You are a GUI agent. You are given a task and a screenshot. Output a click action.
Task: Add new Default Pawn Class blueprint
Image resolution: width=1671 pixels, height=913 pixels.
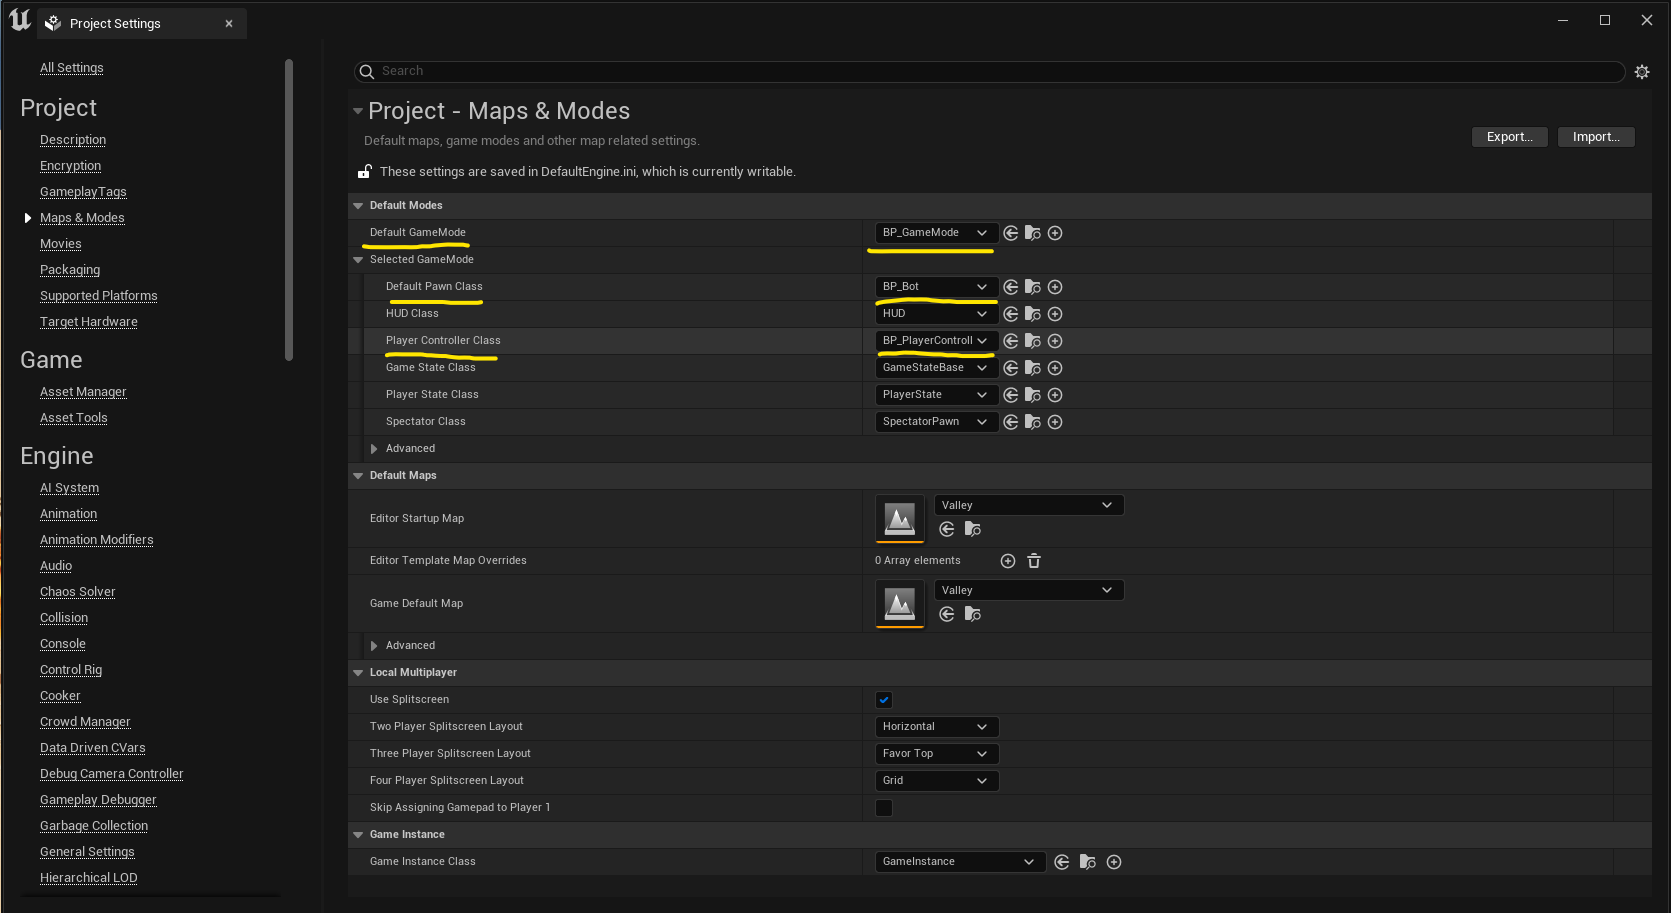1055,287
